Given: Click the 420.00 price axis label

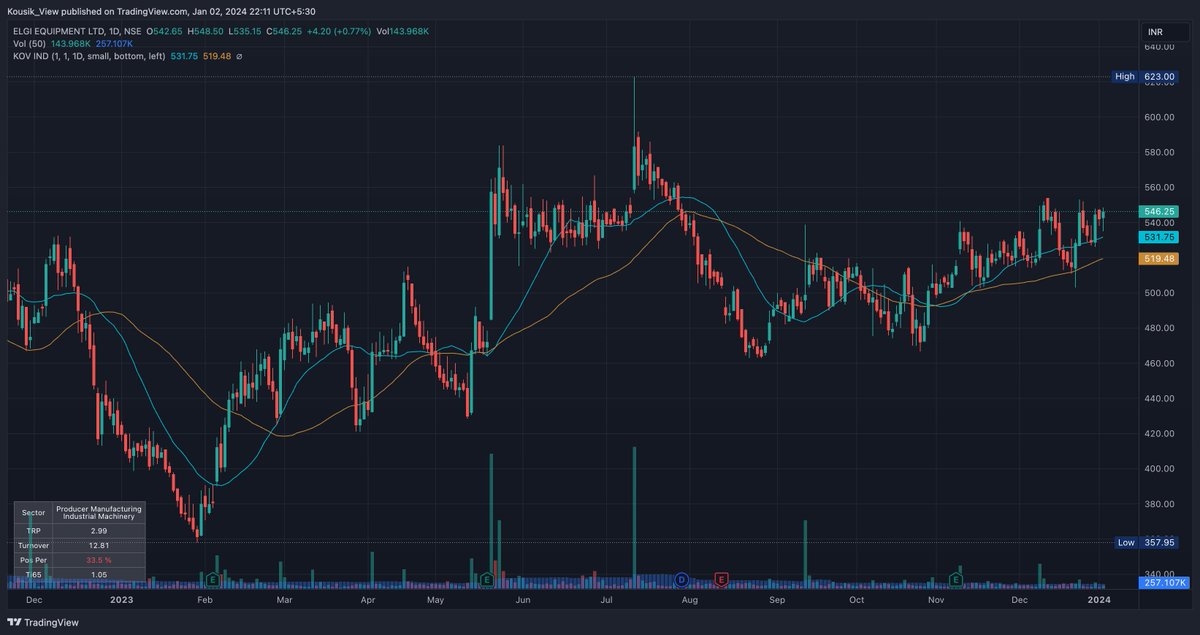Looking at the screenshot, I should coord(1160,433).
